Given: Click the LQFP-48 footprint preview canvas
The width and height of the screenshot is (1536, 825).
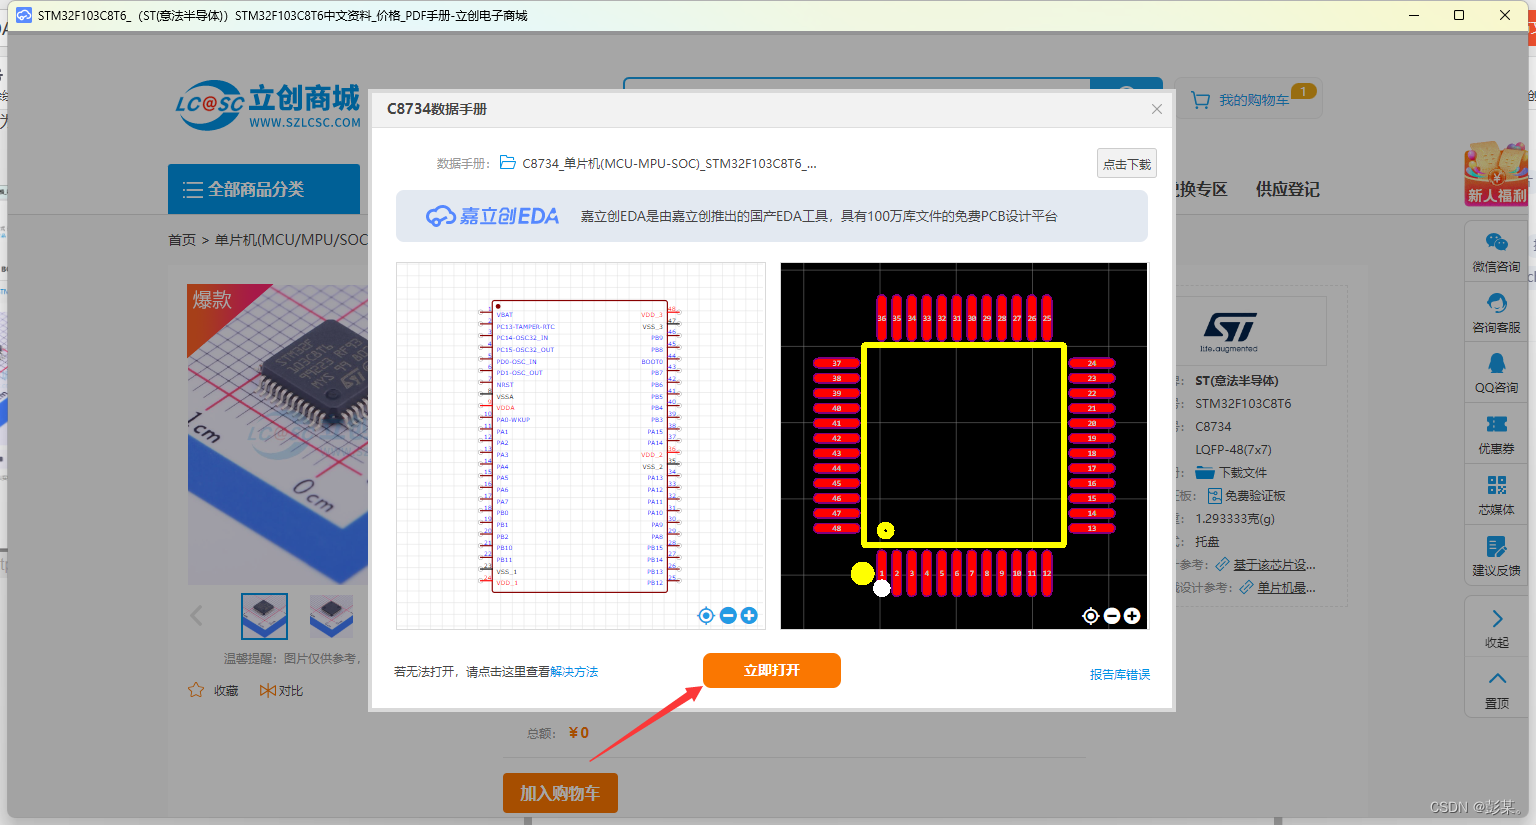Looking at the screenshot, I should click(964, 446).
